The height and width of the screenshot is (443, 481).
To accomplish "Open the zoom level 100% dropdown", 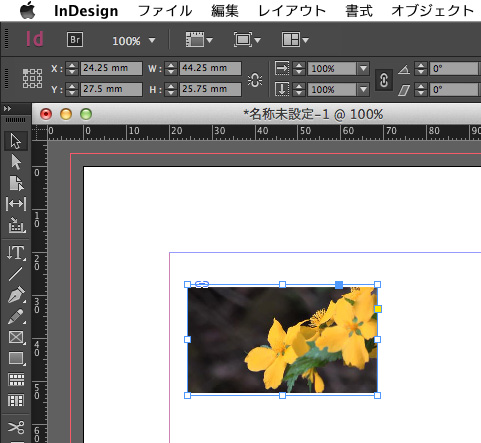I will pyautogui.click(x=152, y=41).
